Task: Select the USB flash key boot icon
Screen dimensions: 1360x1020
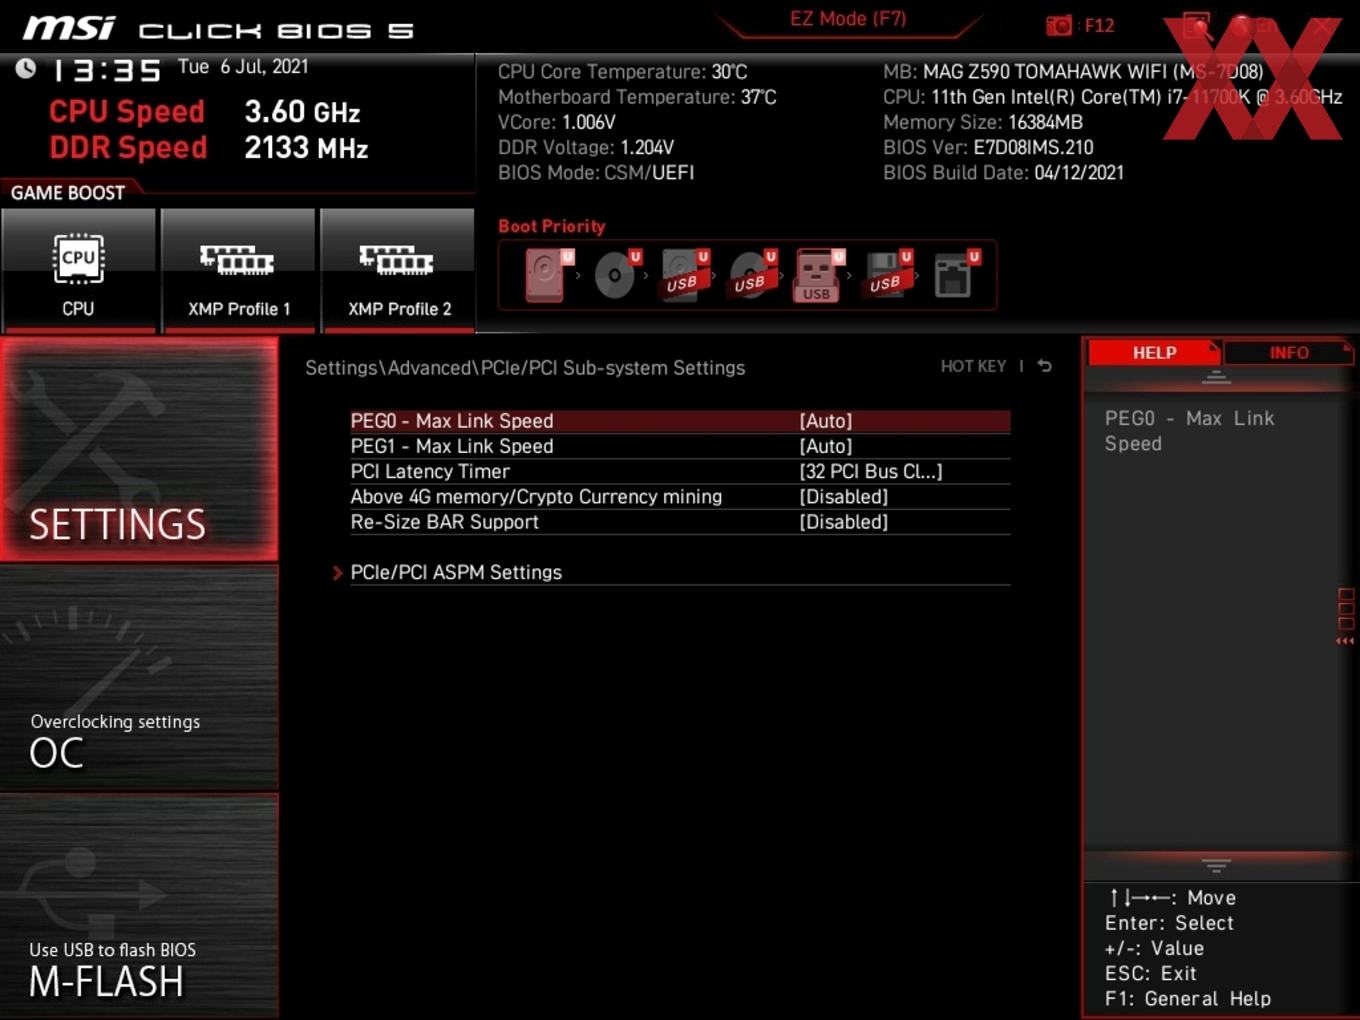Action: pyautogui.click(x=818, y=275)
